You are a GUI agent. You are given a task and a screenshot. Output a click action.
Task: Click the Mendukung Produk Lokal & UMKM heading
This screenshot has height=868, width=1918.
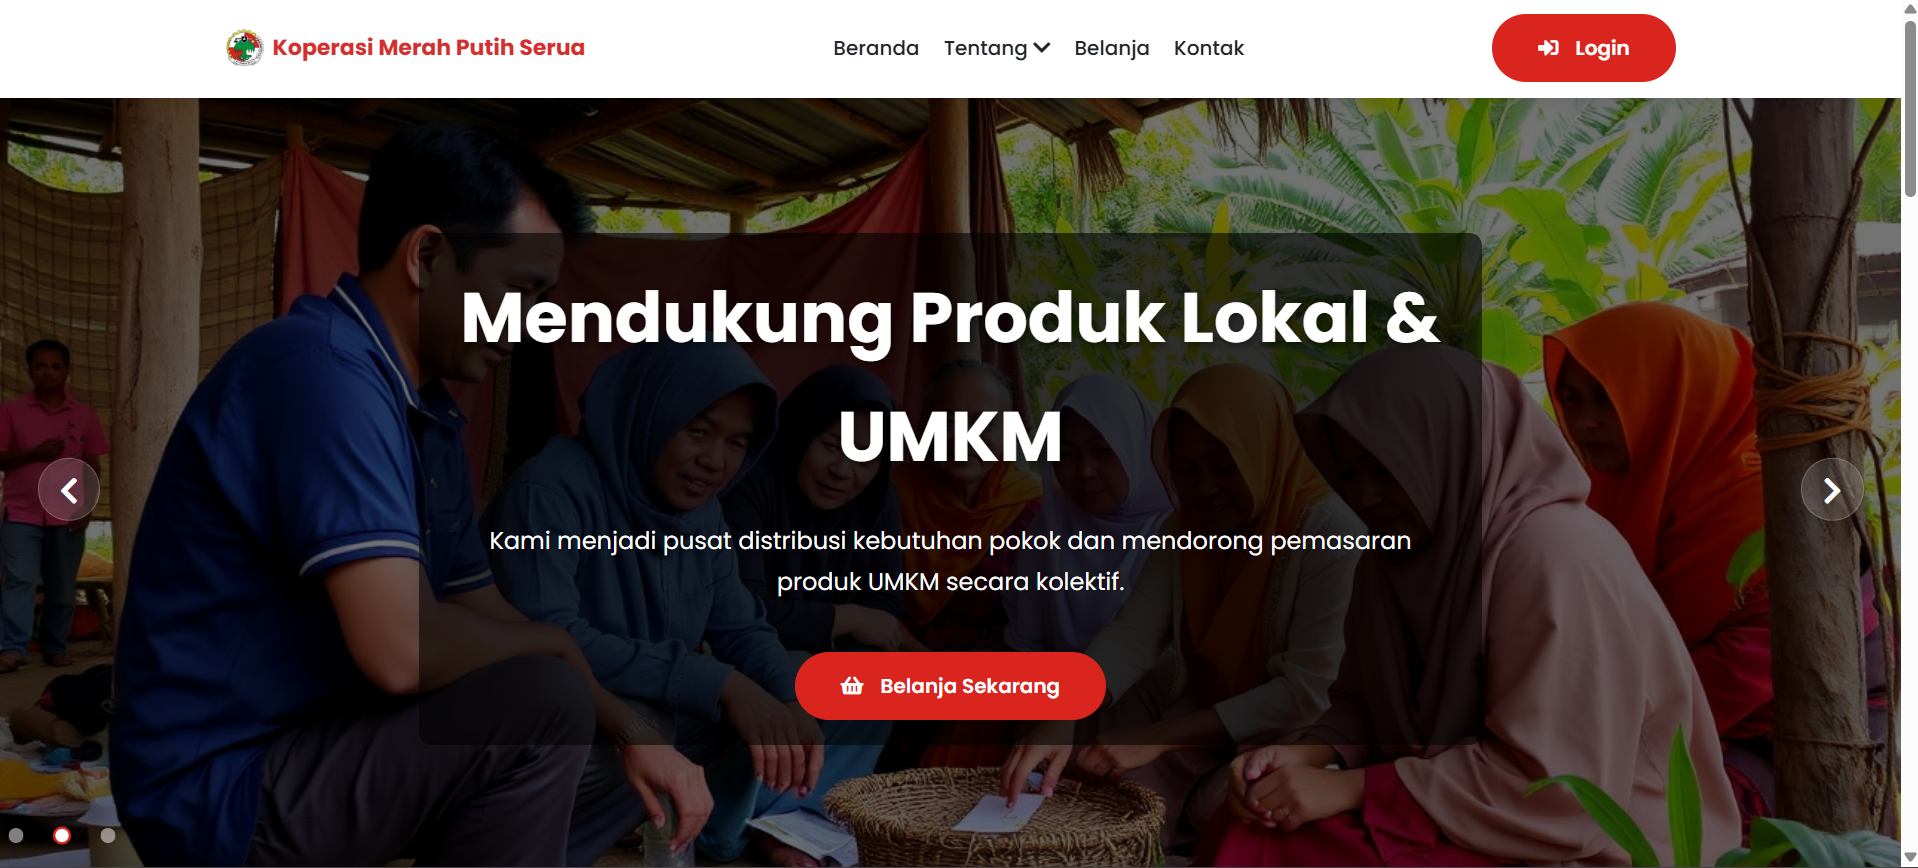(950, 377)
